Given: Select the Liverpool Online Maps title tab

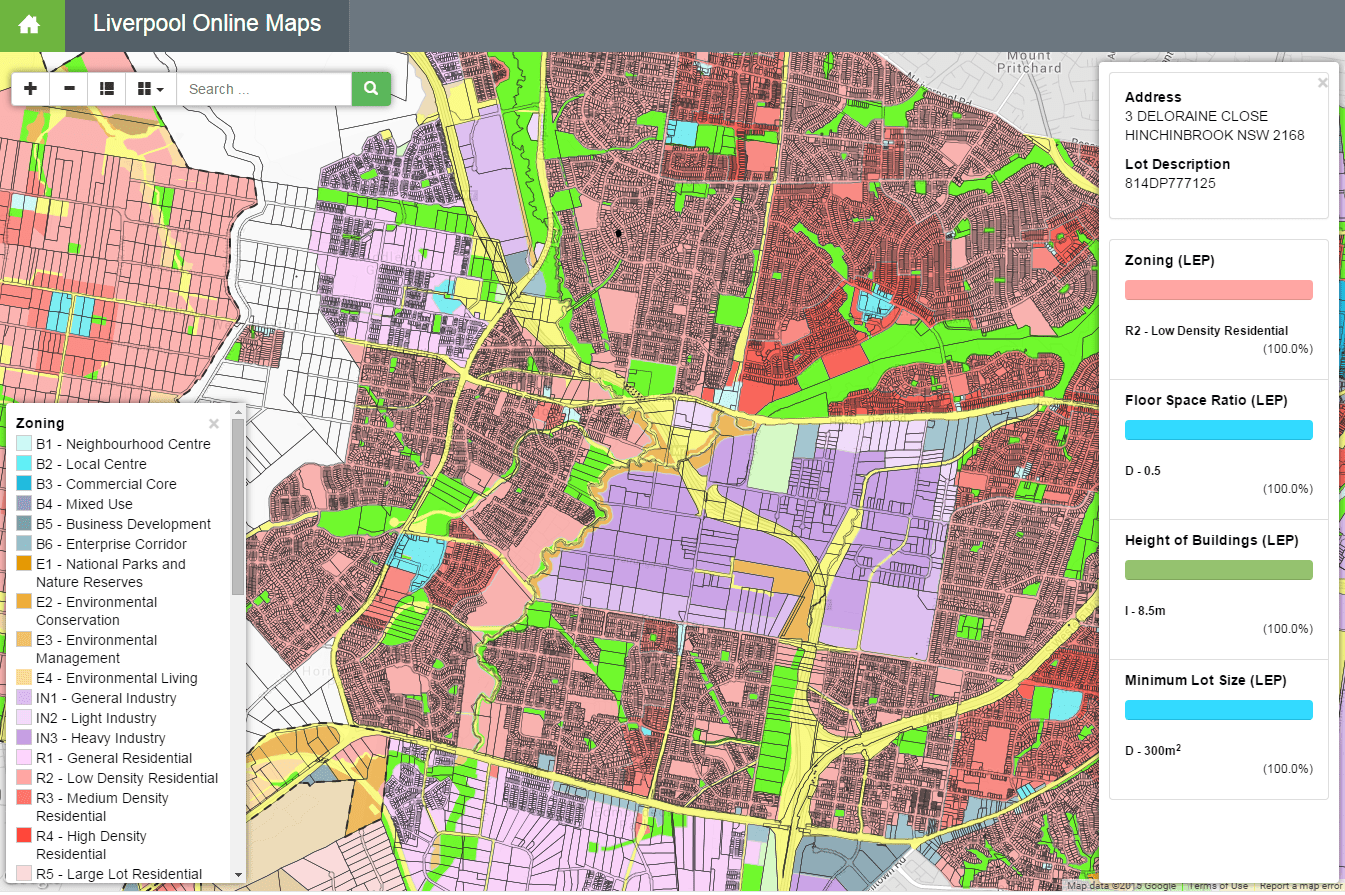Looking at the screenshot, I should click(x=207, y=24).
